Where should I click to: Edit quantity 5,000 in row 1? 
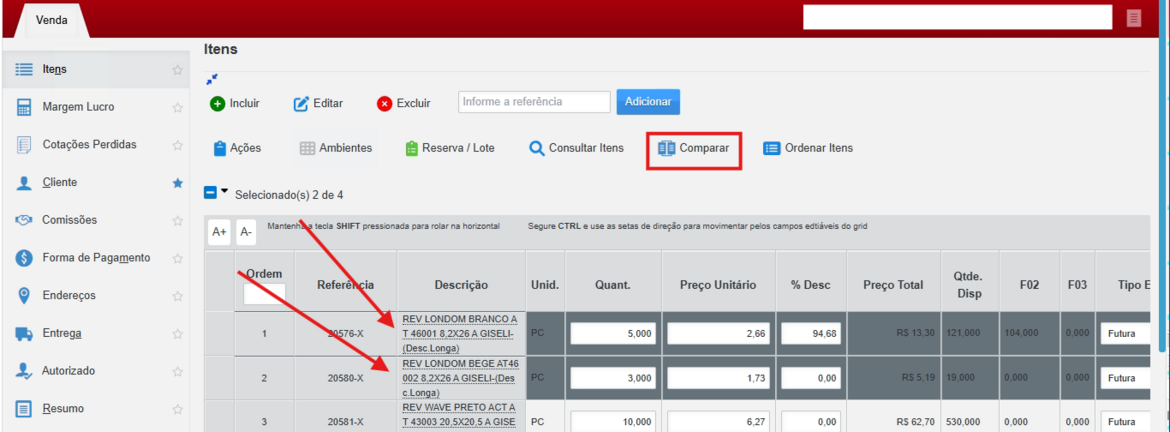(x=613, y=334)
